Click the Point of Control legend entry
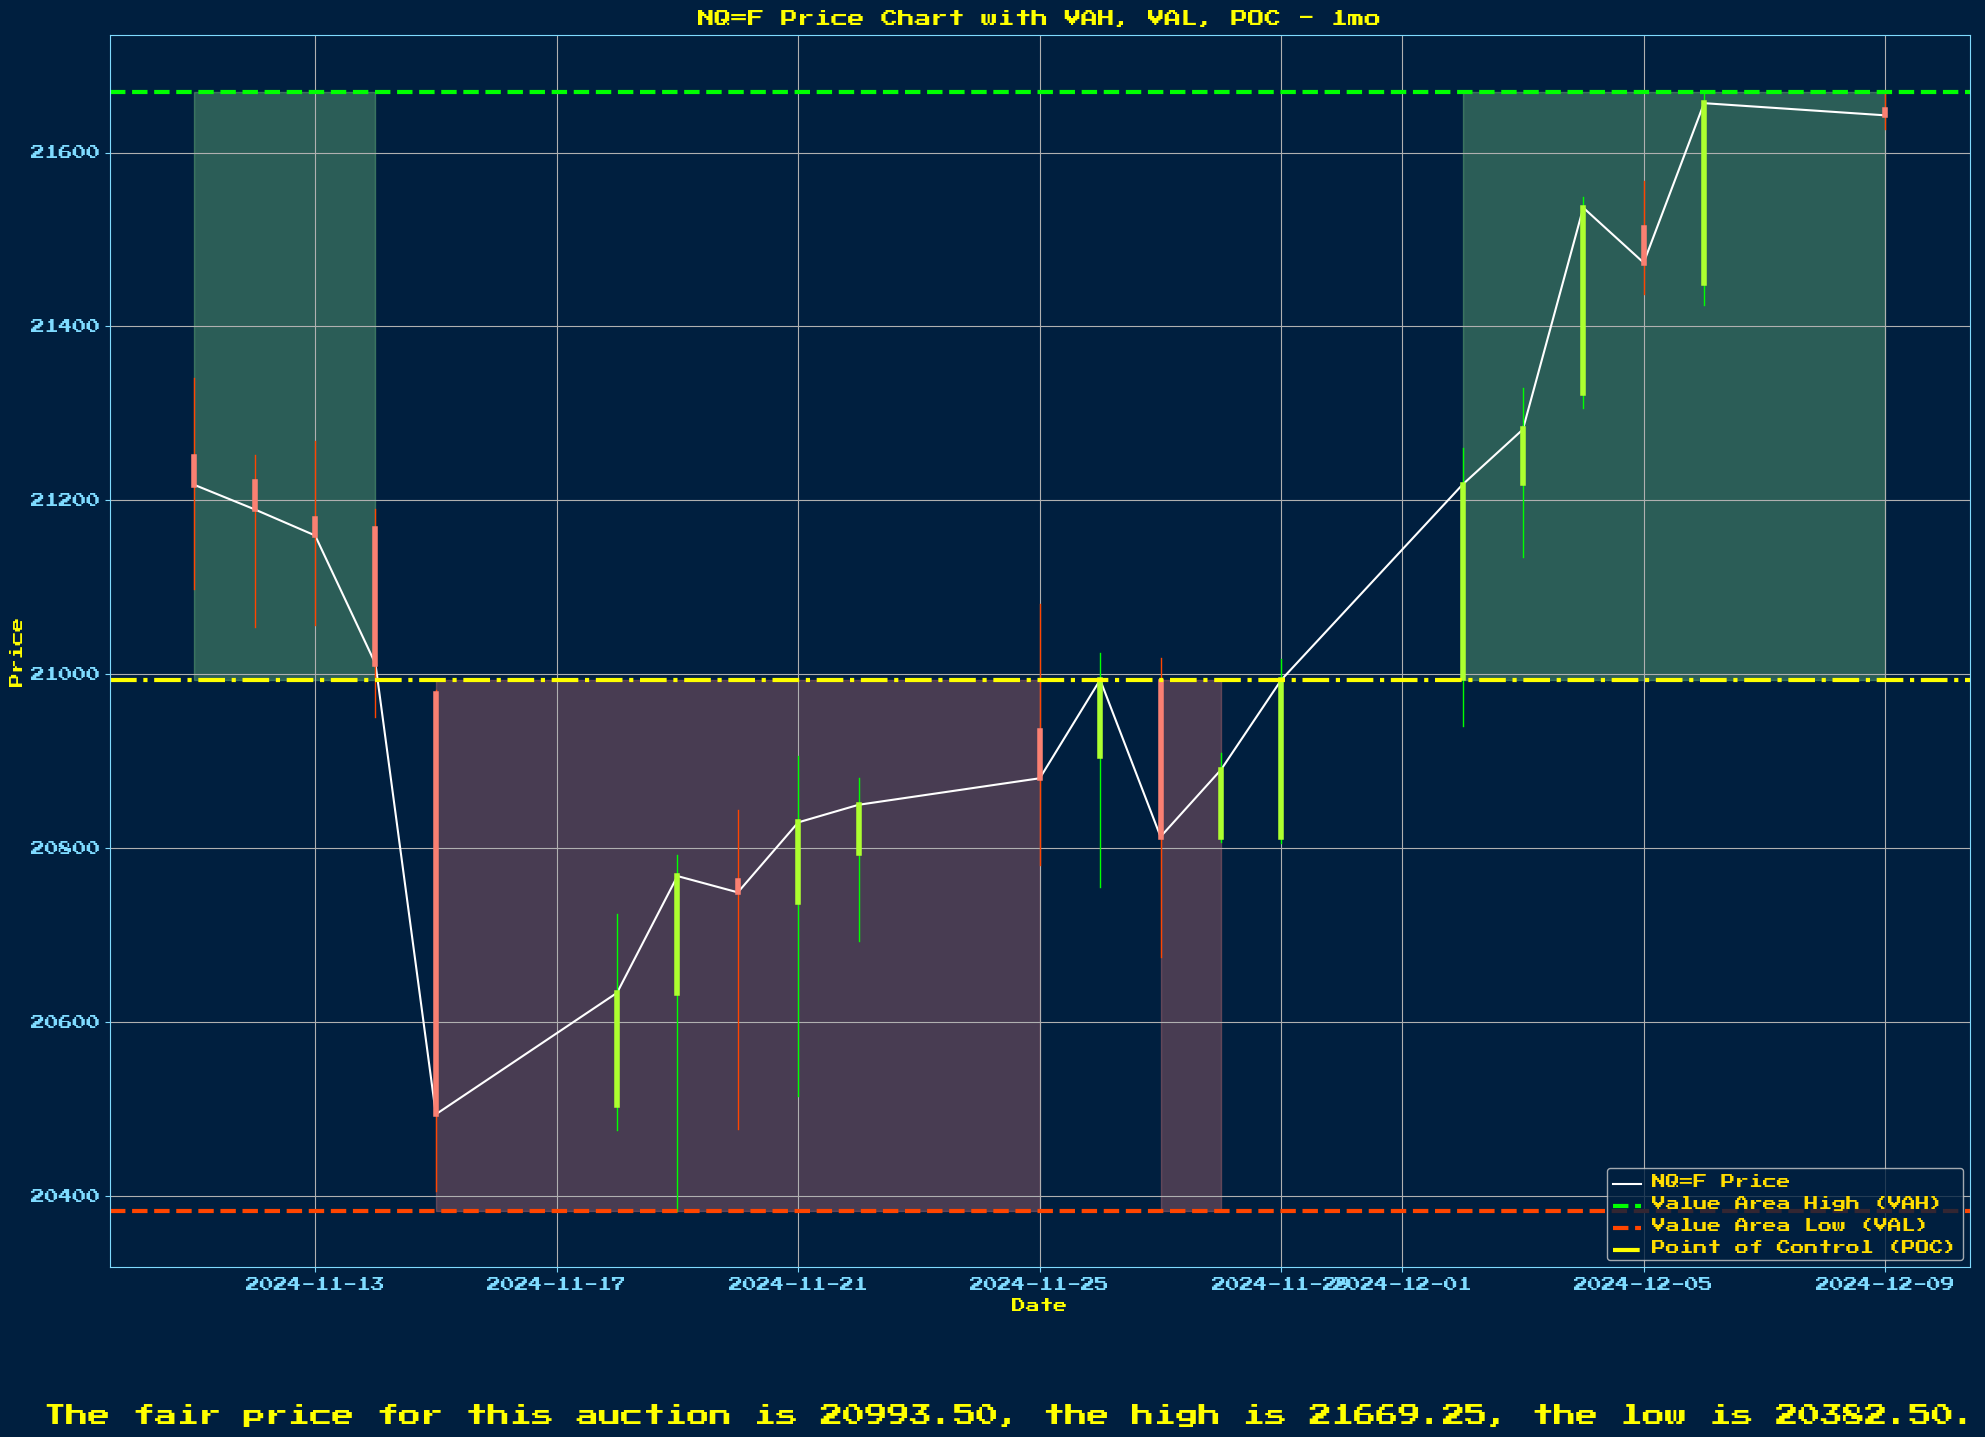The width and height of the screenshot is (1985, 1437). click(1802, 1247)
